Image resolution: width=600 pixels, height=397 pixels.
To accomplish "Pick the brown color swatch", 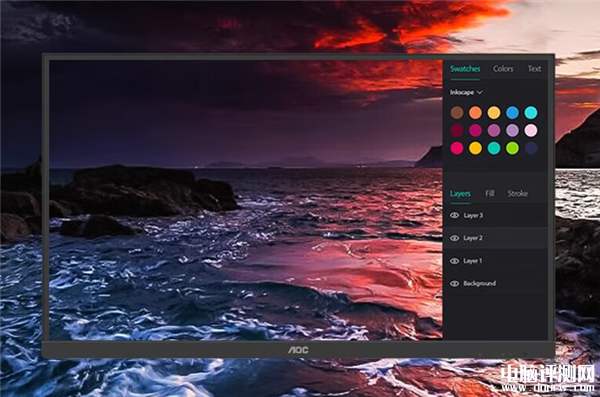I will (457, 113).
